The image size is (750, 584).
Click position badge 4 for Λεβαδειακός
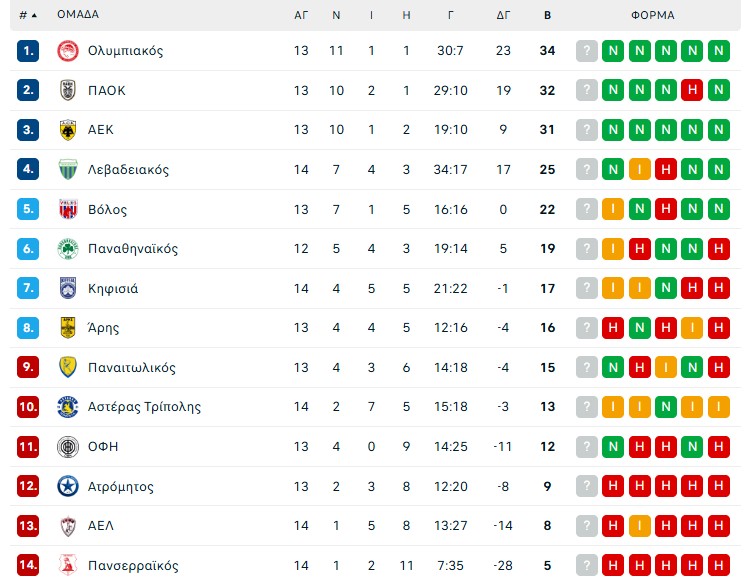coord(28,170)
